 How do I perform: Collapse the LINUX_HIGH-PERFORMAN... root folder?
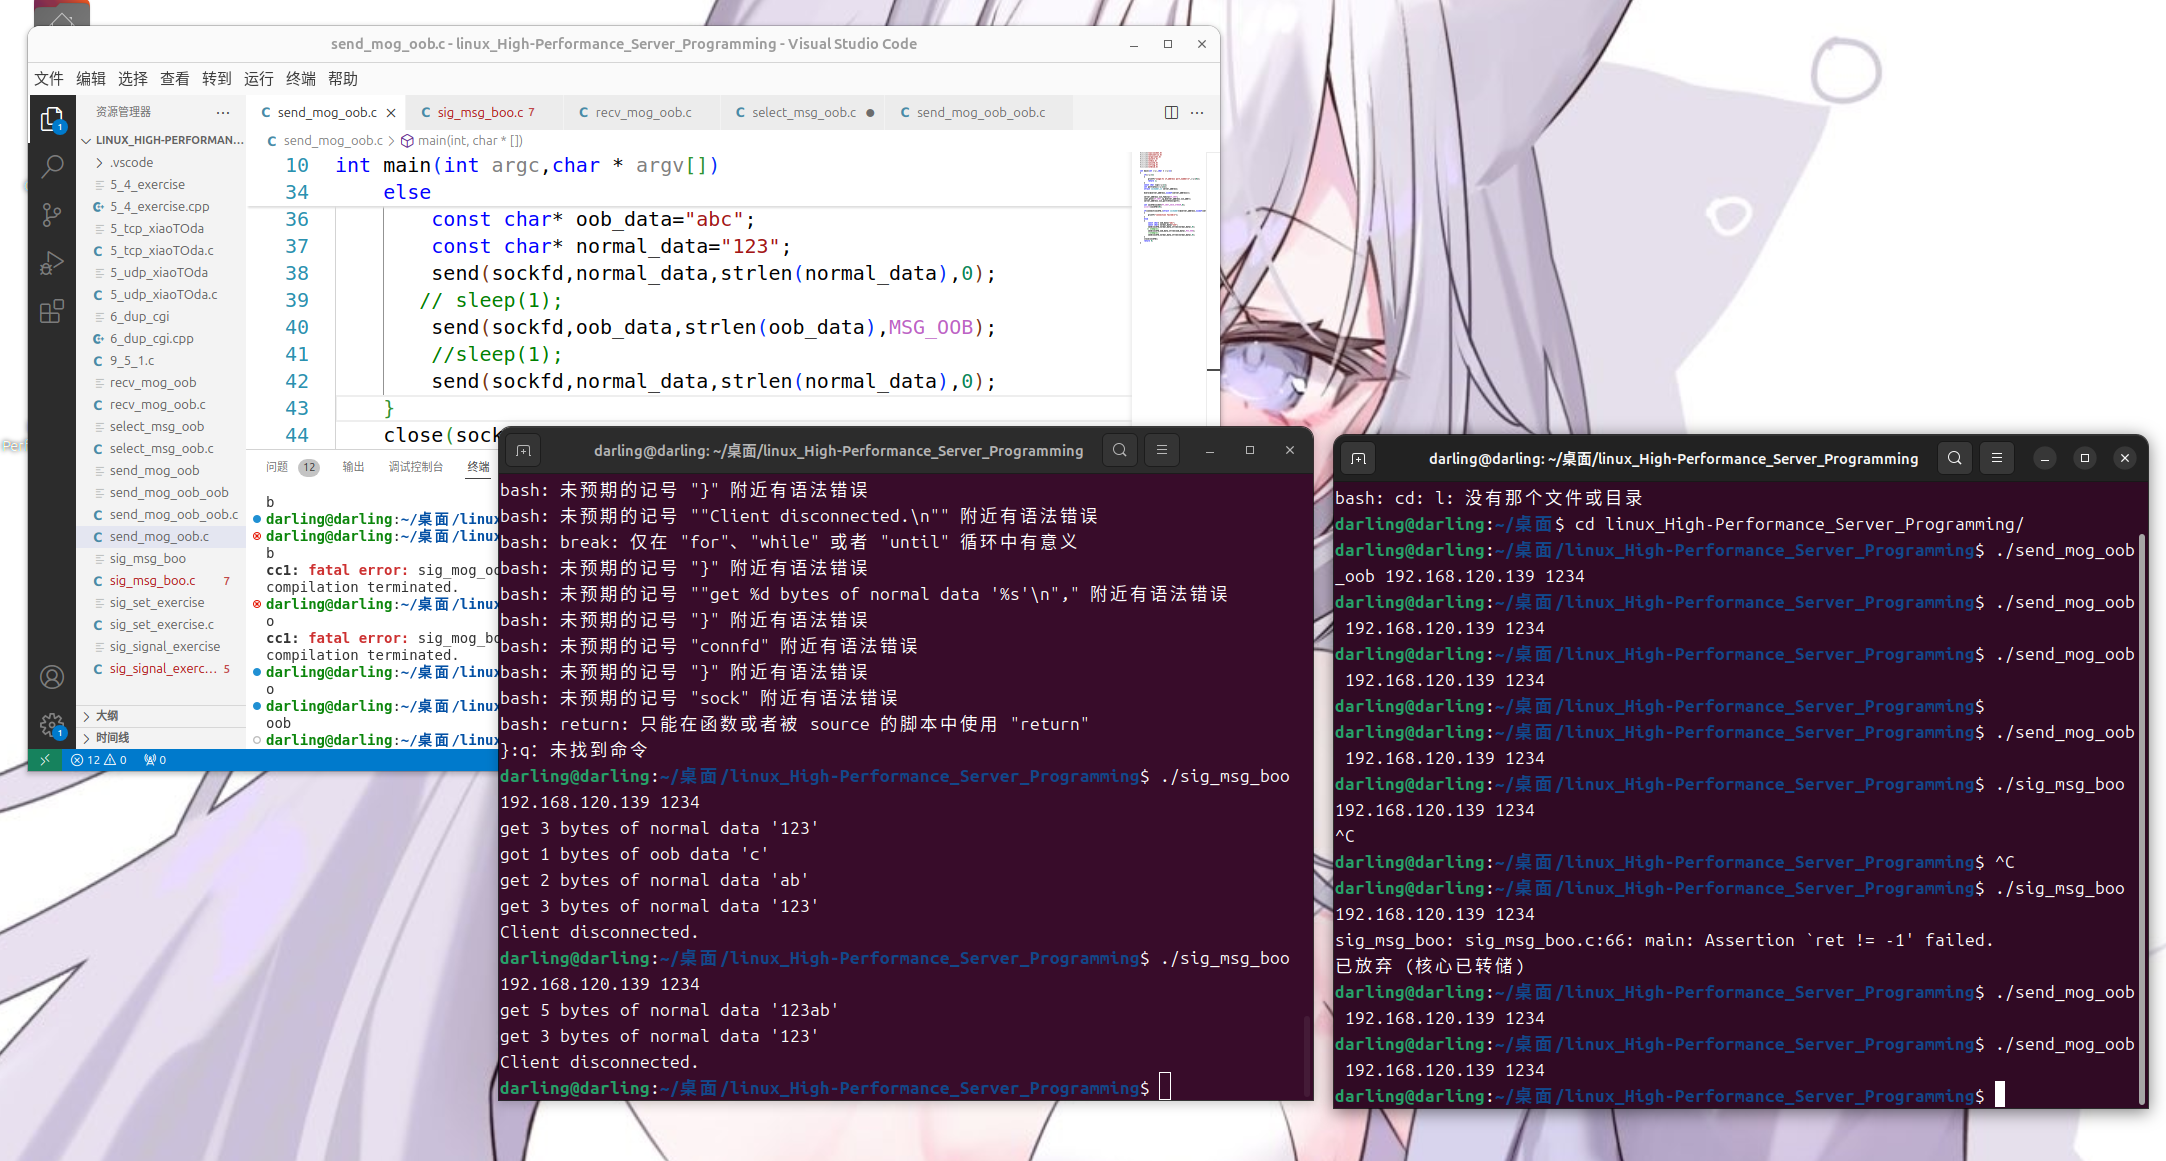tap(162, 140)
